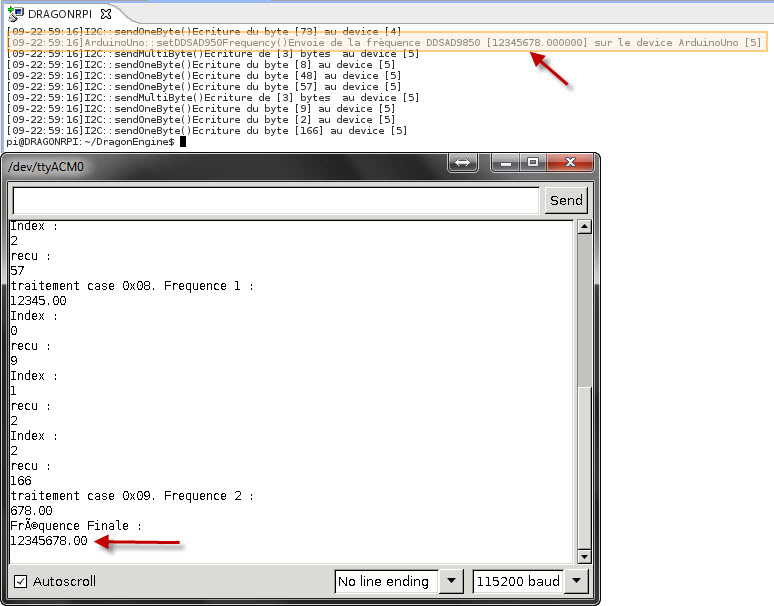Expand line ending options with arrow button
This screenshot has height=606, width=774.
(451, 581)
